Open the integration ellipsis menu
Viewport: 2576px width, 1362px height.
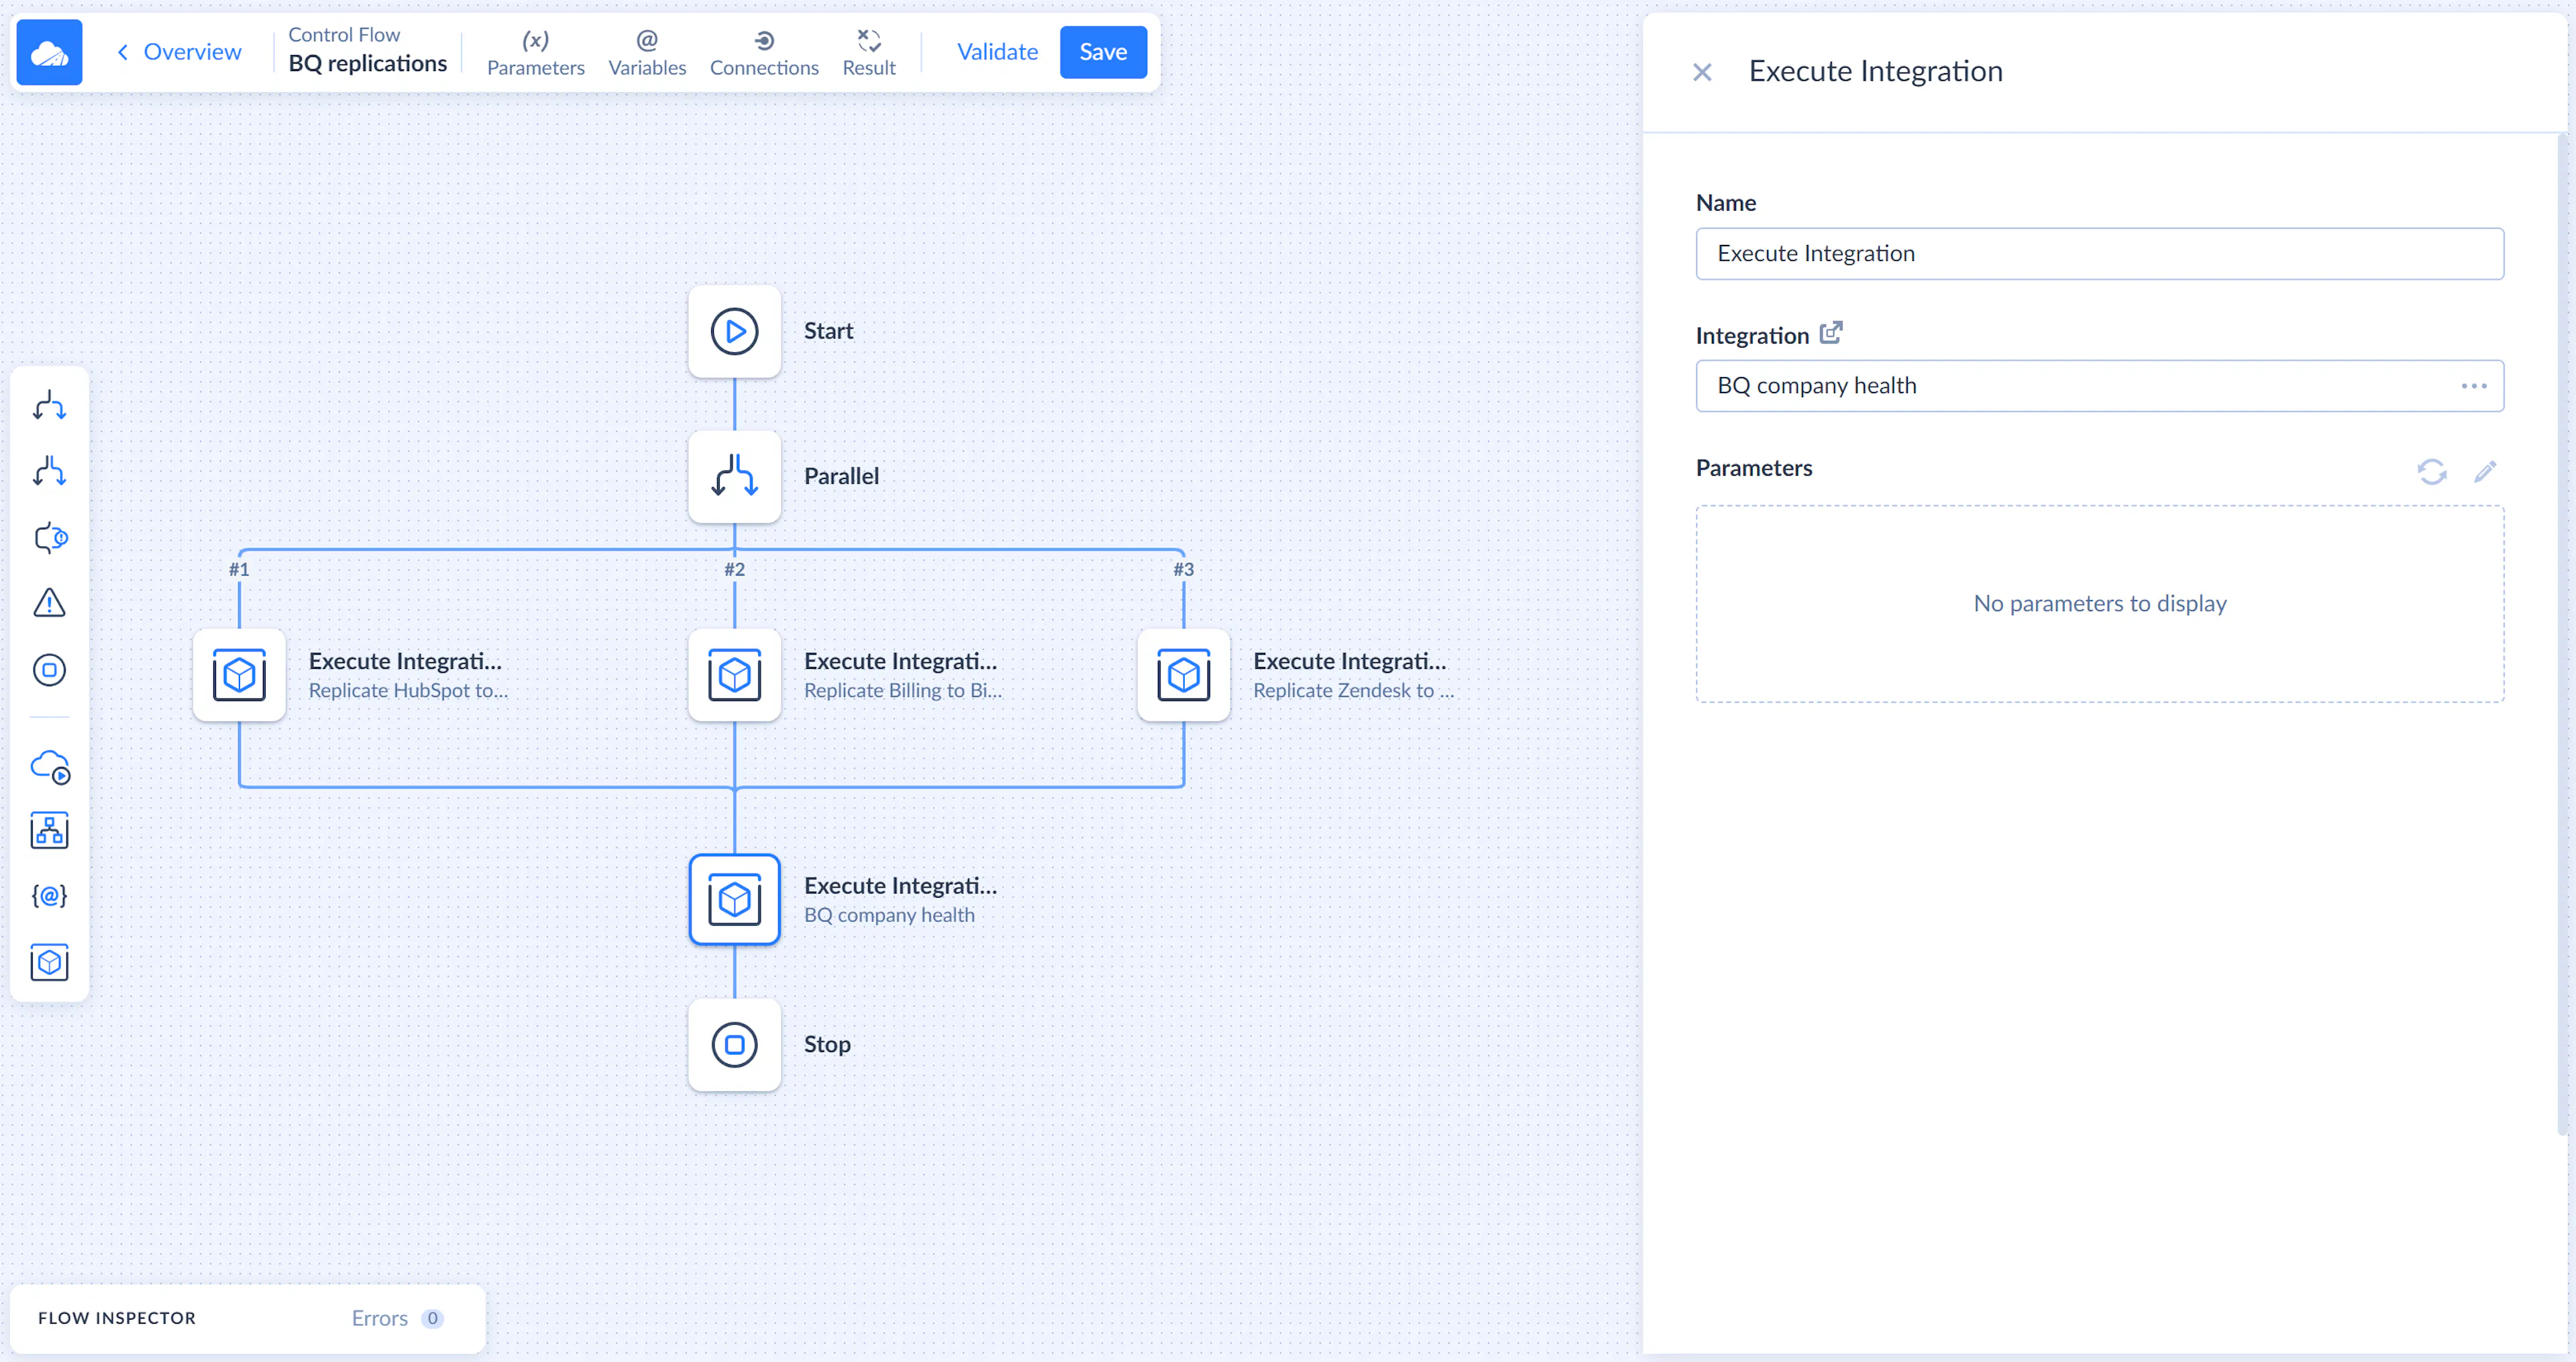click(x=2474, y=386)
